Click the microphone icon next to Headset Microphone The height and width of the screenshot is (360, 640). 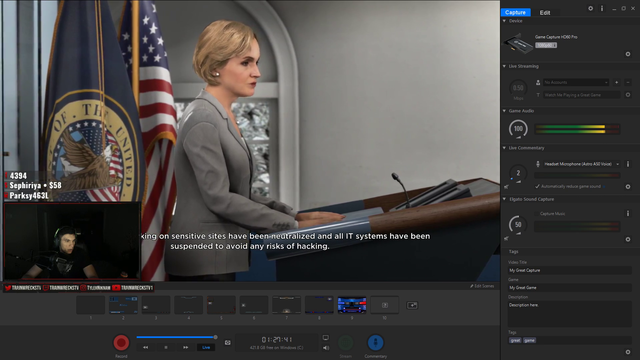pos(538,164)
